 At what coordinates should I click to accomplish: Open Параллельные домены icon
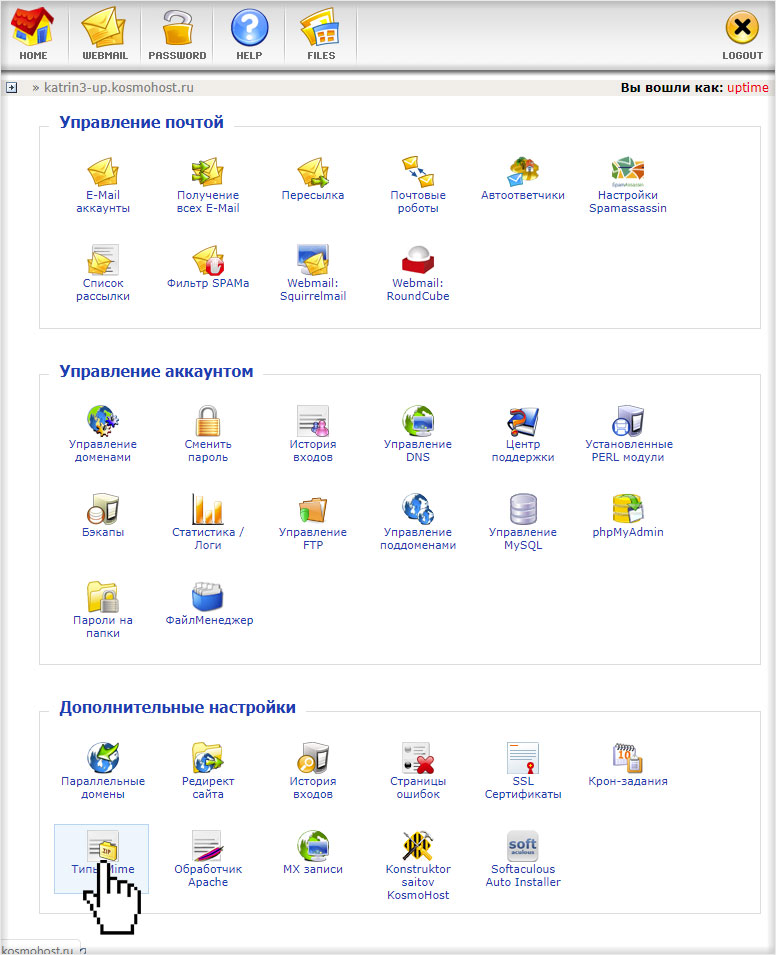click(103, 758)
